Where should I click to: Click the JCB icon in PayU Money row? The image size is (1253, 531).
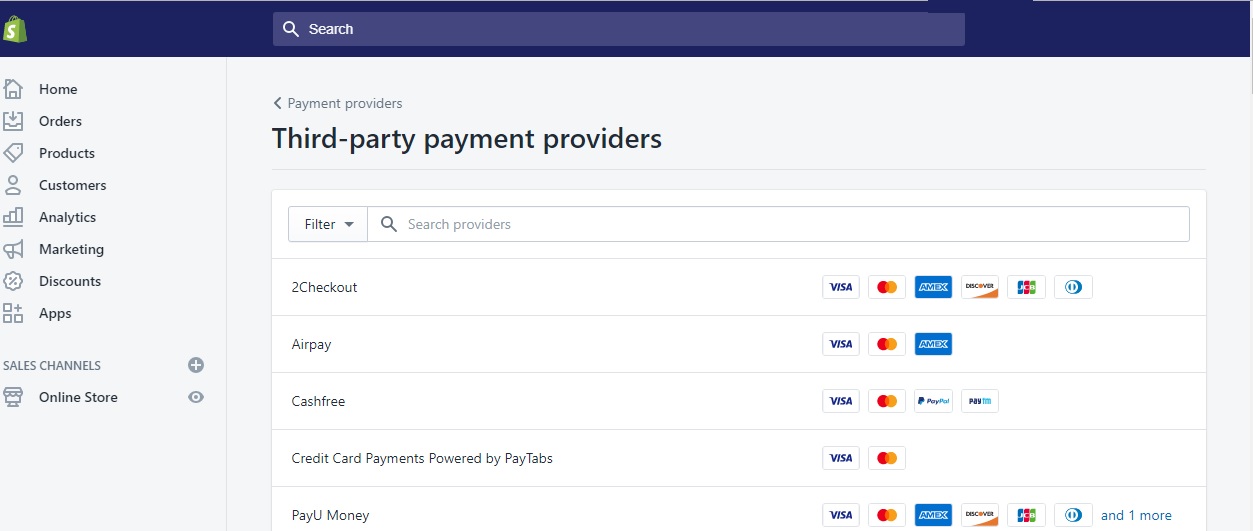pyautogui.click(x=1026, y=515)
